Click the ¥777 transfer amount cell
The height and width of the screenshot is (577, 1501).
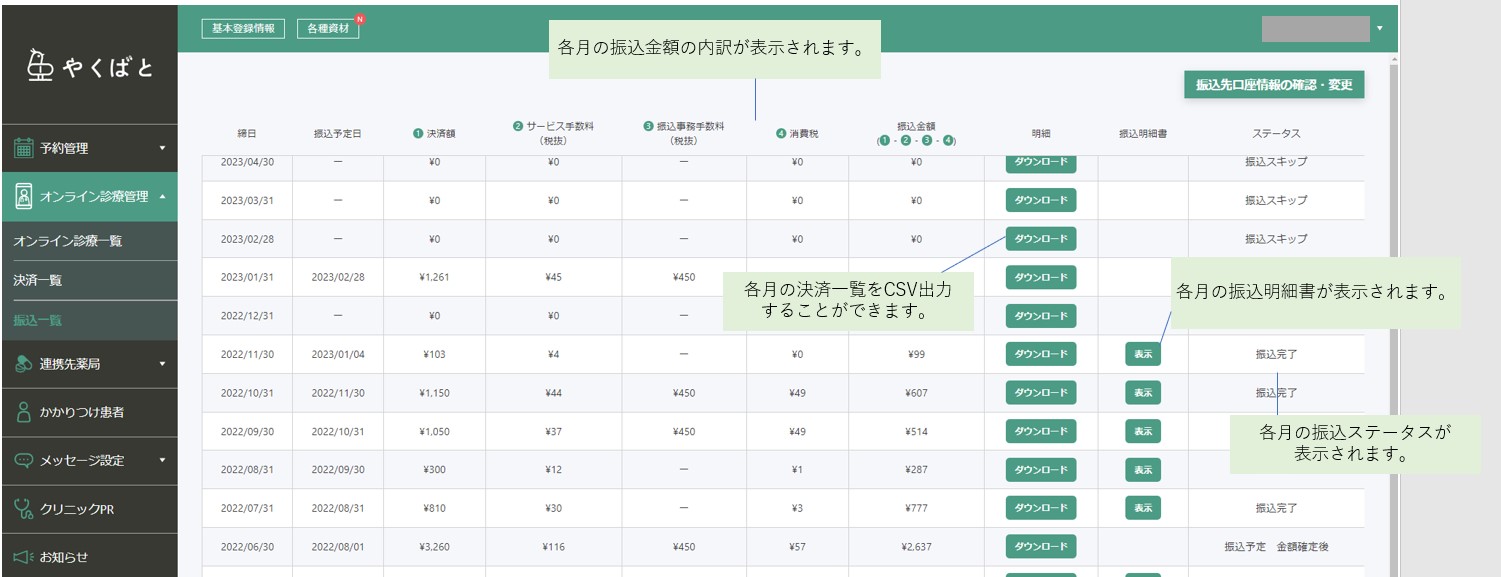tap(916, 509)
